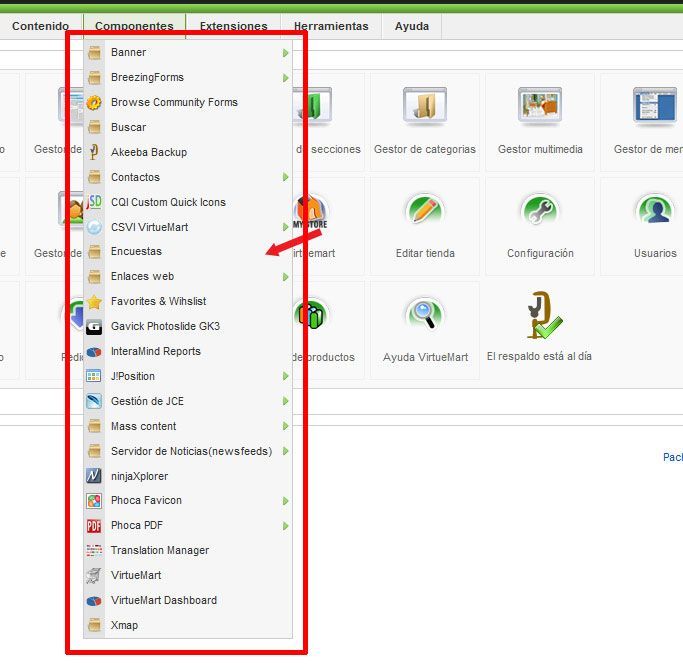Image resolution: width=683 pixels, height=670 pixels.
Task: Select Akeeba Backup menu entry
Action: pos(188,152)
